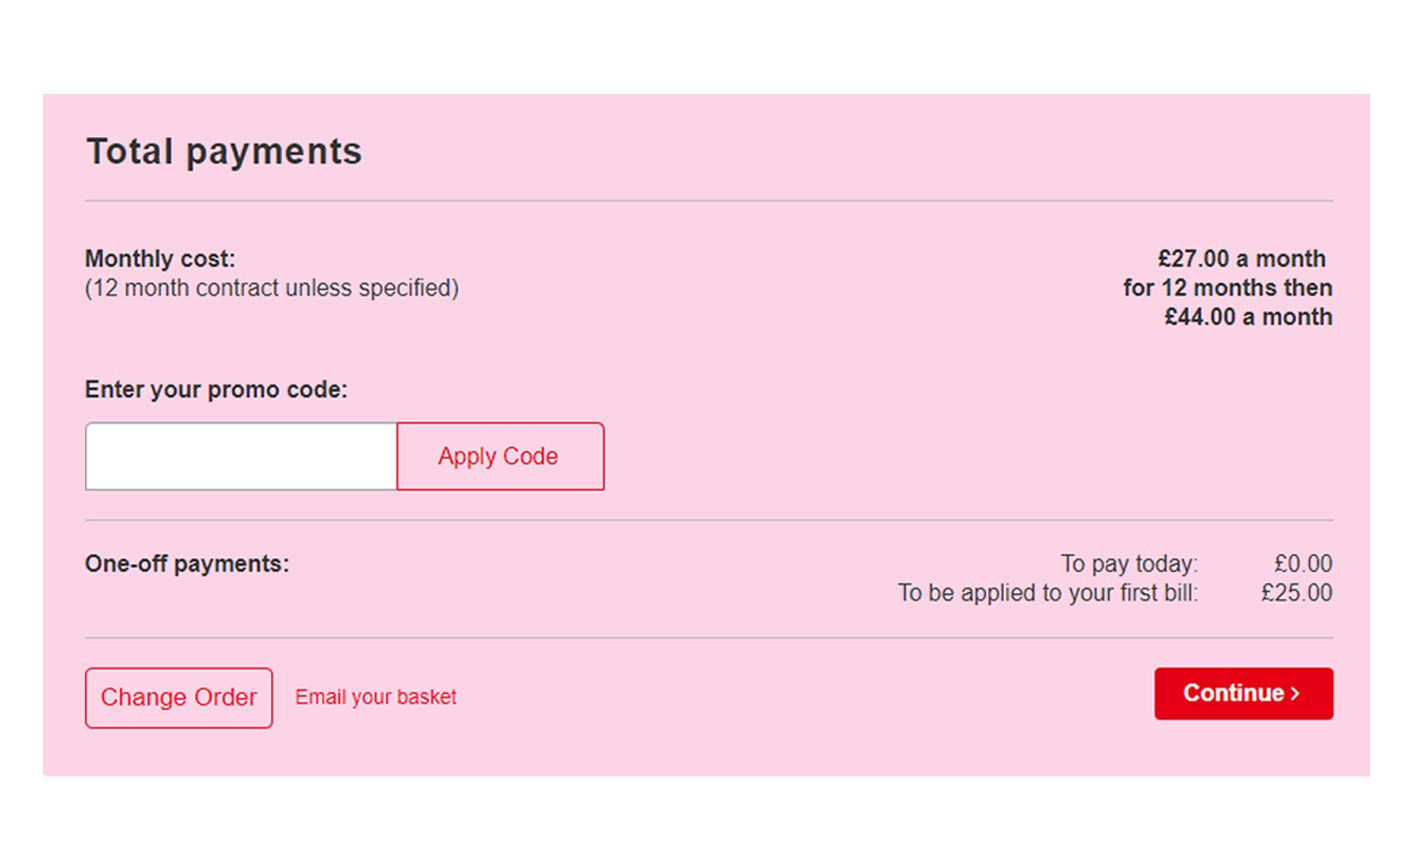Image resolution: width=1412 pixels, height=848 pixels.
Task: Open the Email your basket link
Action: pos(375,697)
